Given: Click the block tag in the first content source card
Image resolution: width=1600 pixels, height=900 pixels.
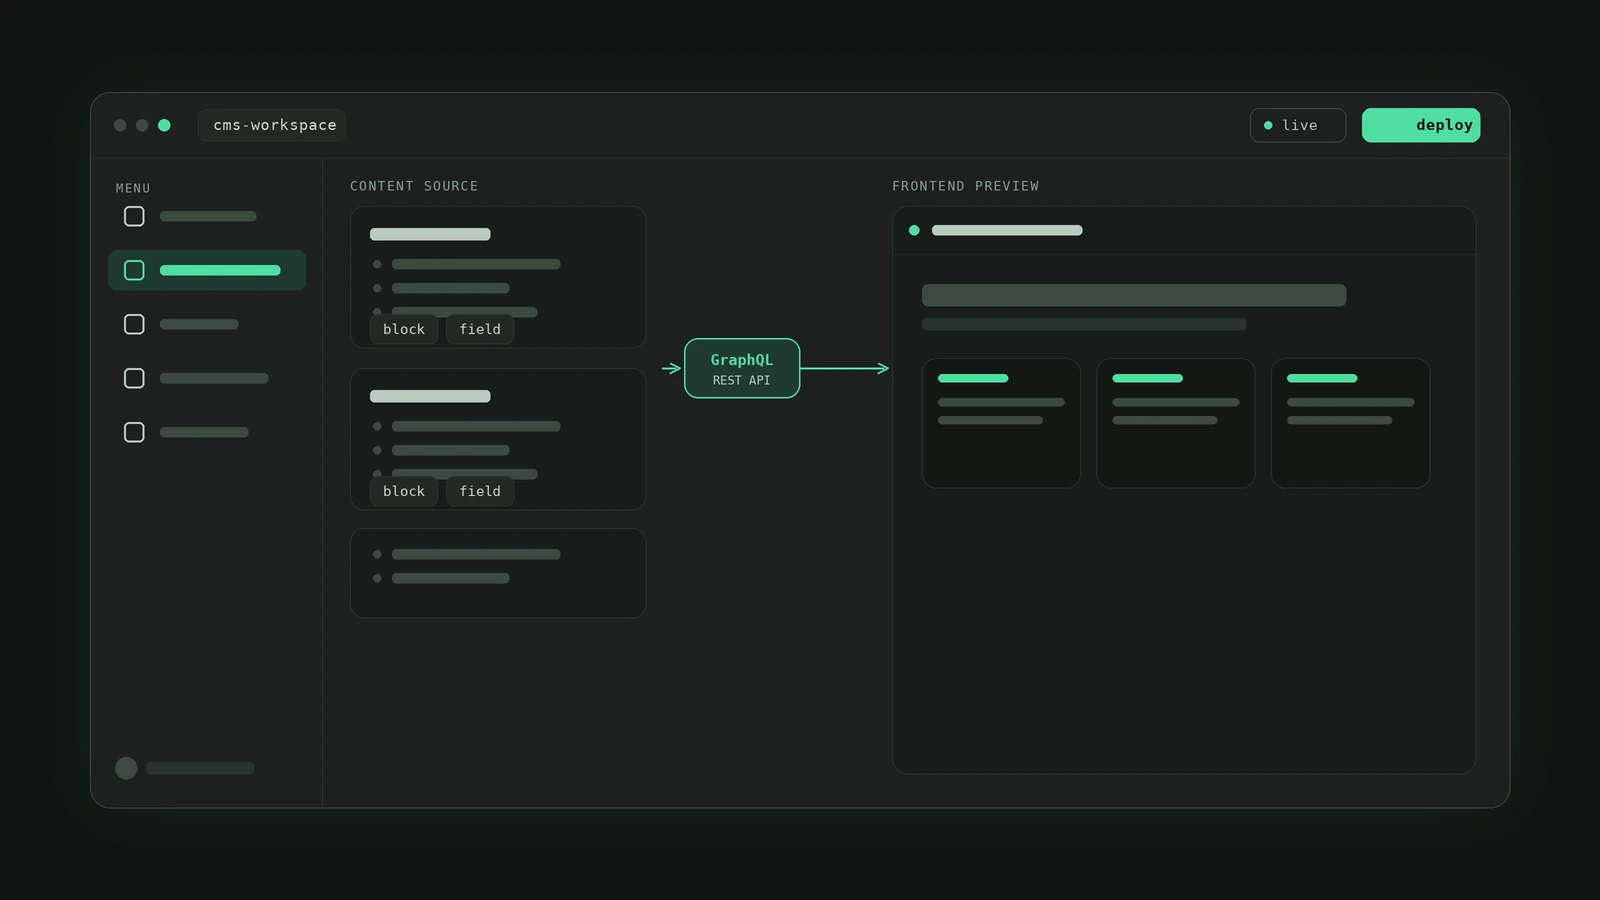Looking at the screenshot, I should 404,329.
